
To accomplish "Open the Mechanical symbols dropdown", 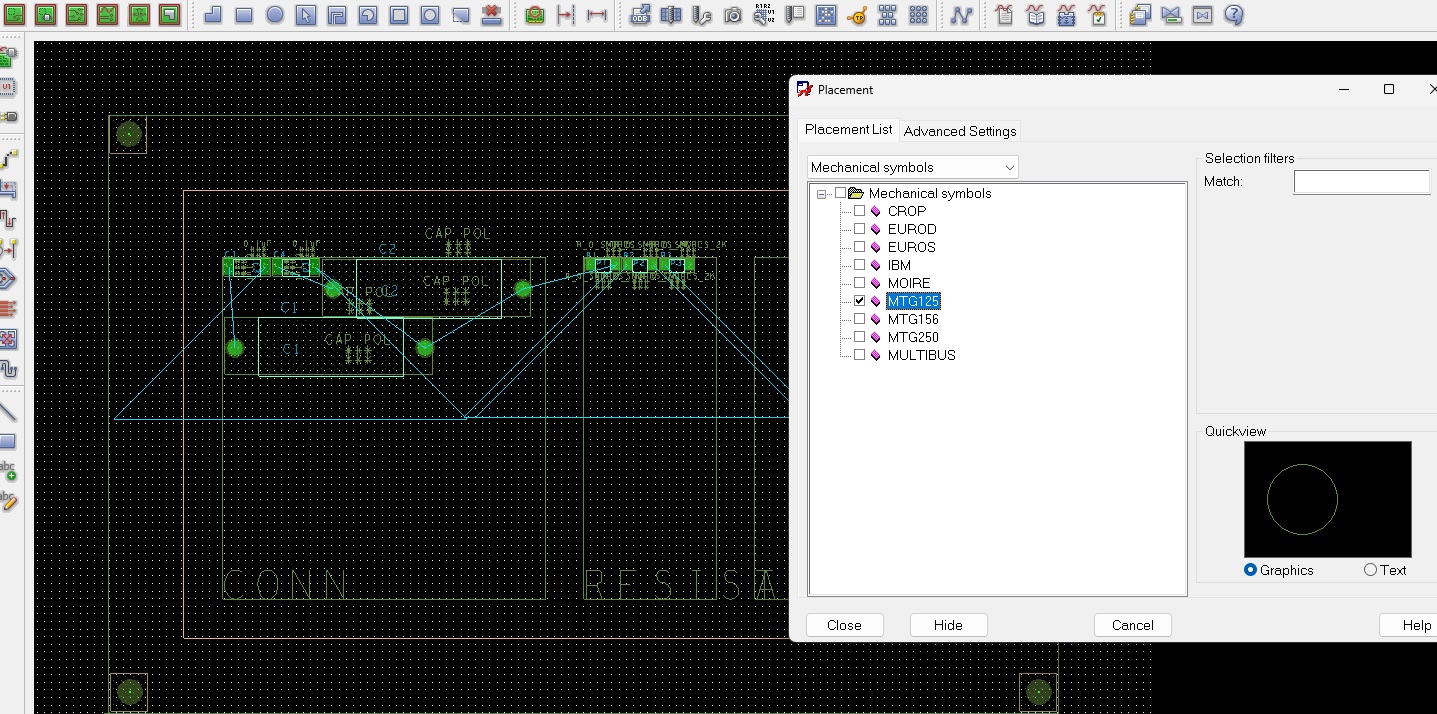I will (x=1009, y=167).
